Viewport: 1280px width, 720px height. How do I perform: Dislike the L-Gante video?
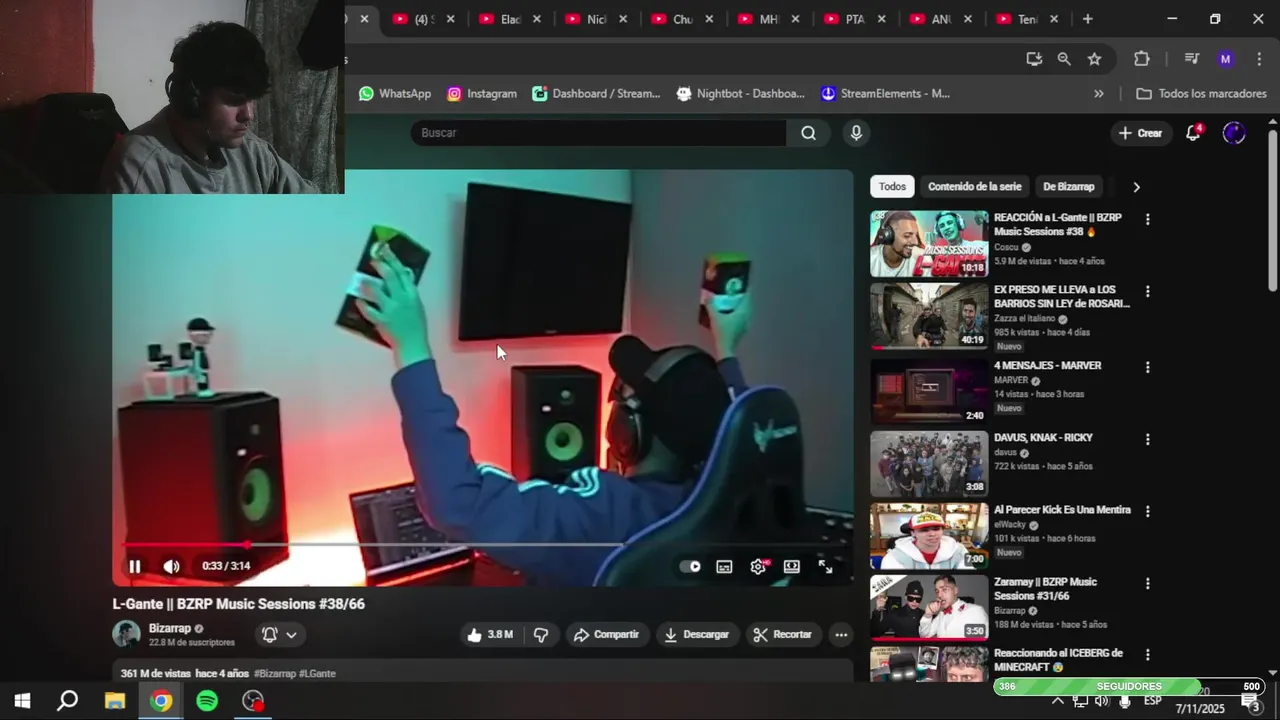541,635
